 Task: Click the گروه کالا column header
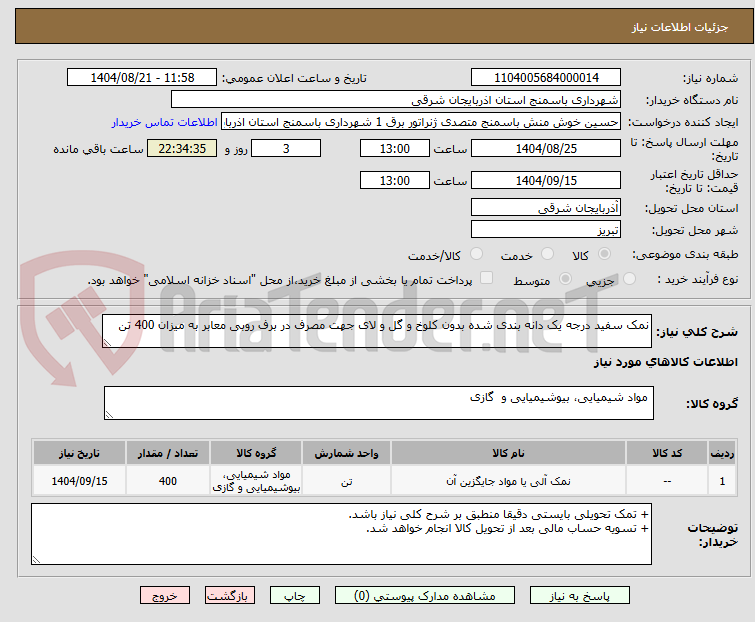pos(256,453)
